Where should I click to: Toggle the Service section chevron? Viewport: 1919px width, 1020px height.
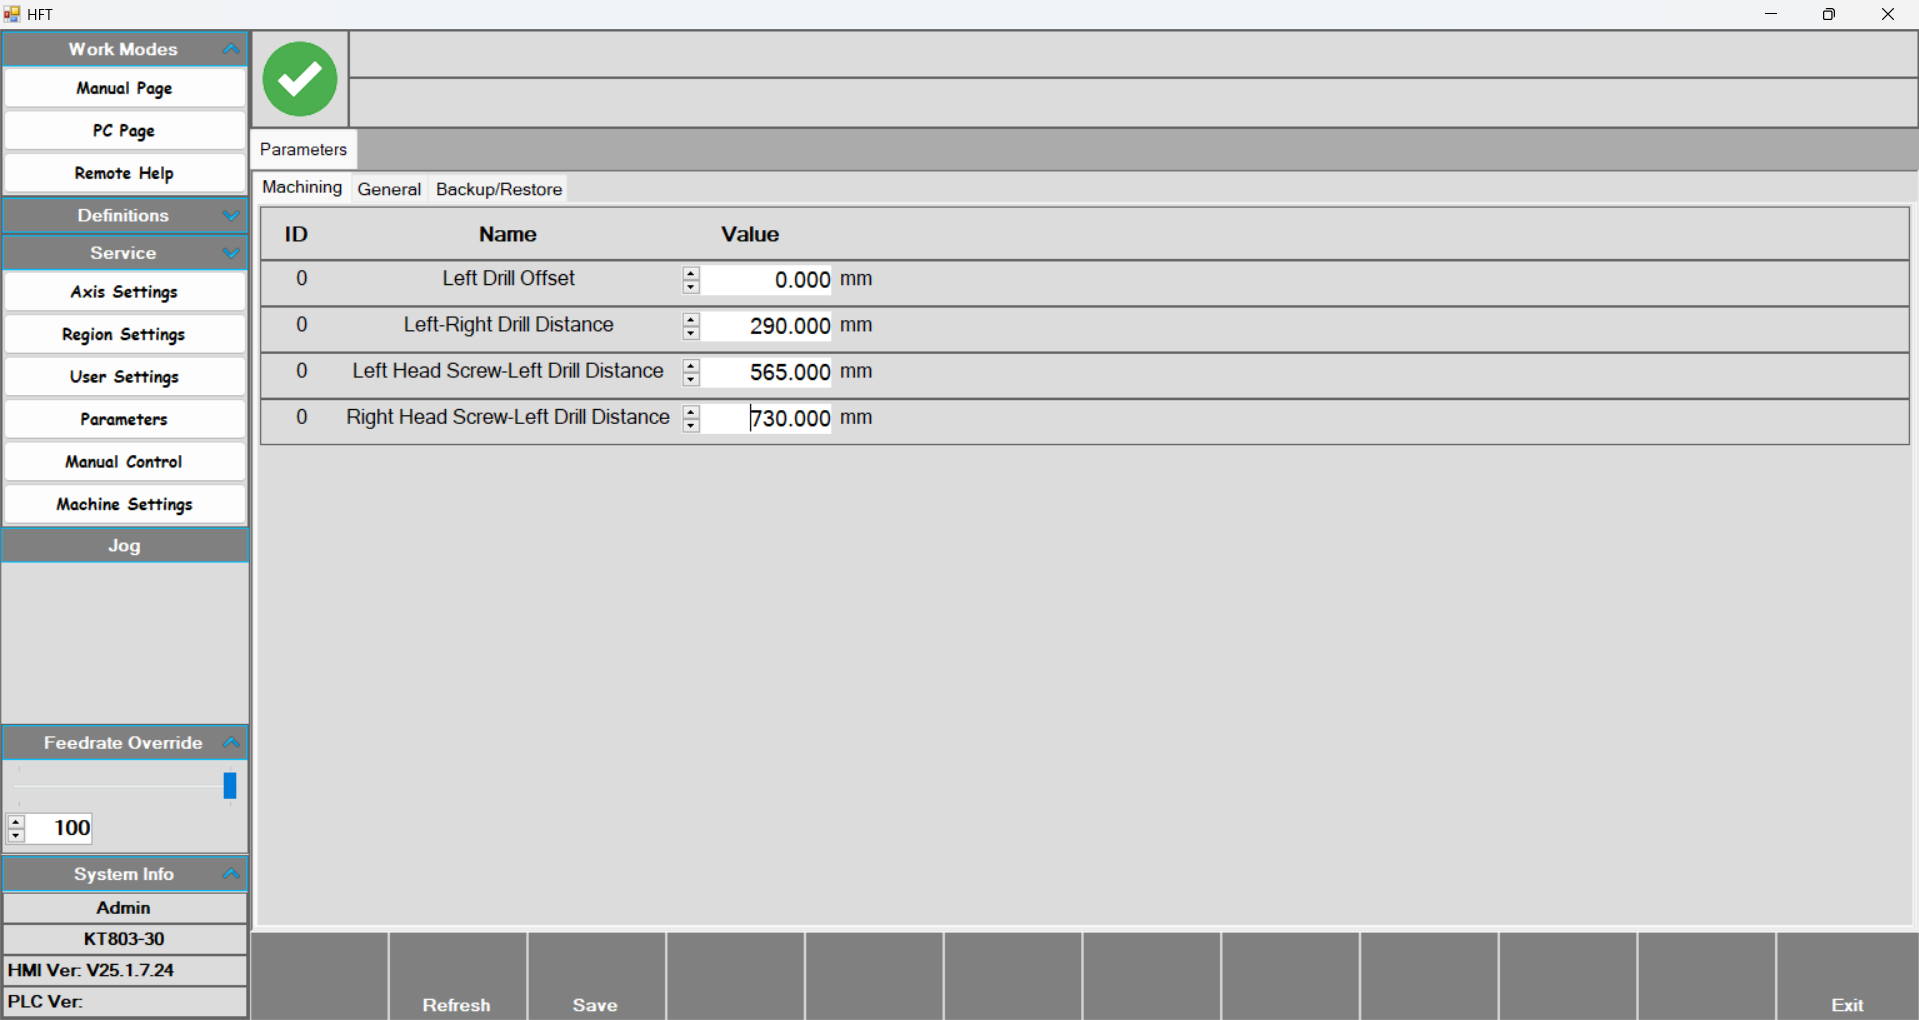click(x=231, y=253)
